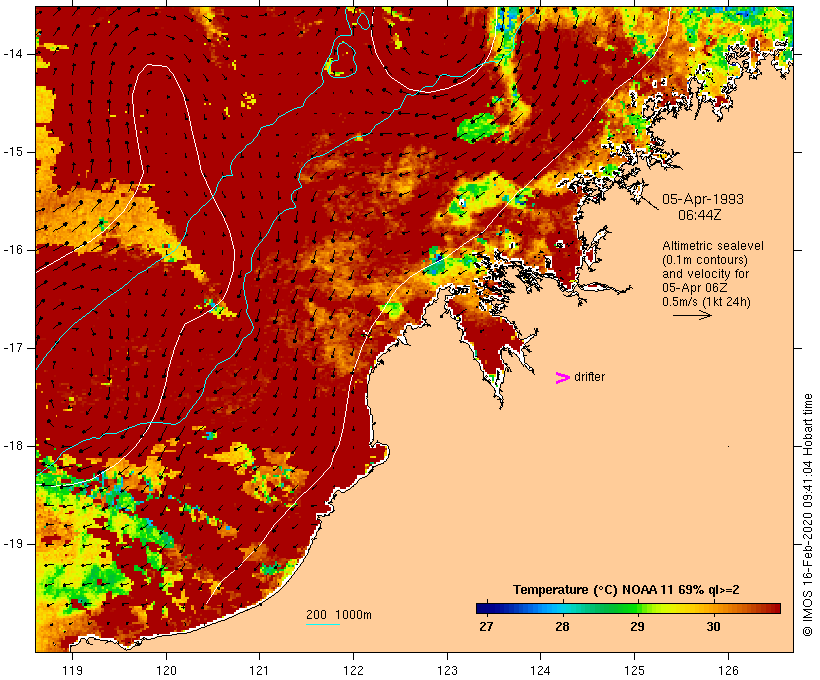Click the longitude axis label '121'
This screenshot has width=820, height=680.
(x=259, y=670)
